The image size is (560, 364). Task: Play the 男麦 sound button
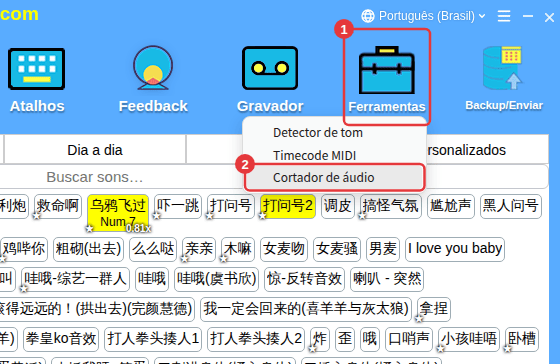pos(383,249)
